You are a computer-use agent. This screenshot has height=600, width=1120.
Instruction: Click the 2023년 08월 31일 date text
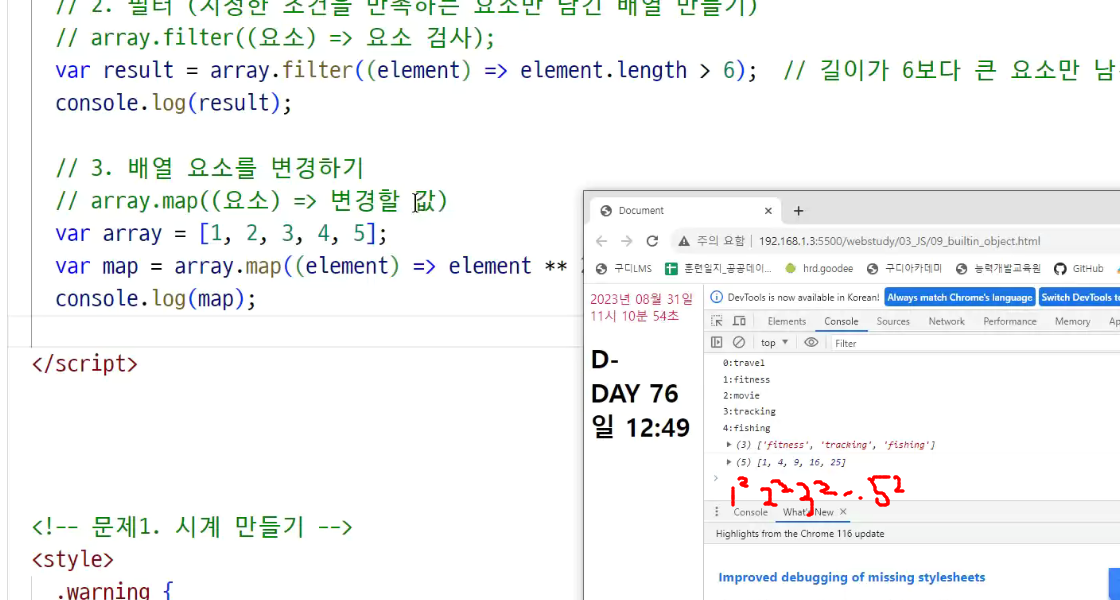[x=641, y=298]
